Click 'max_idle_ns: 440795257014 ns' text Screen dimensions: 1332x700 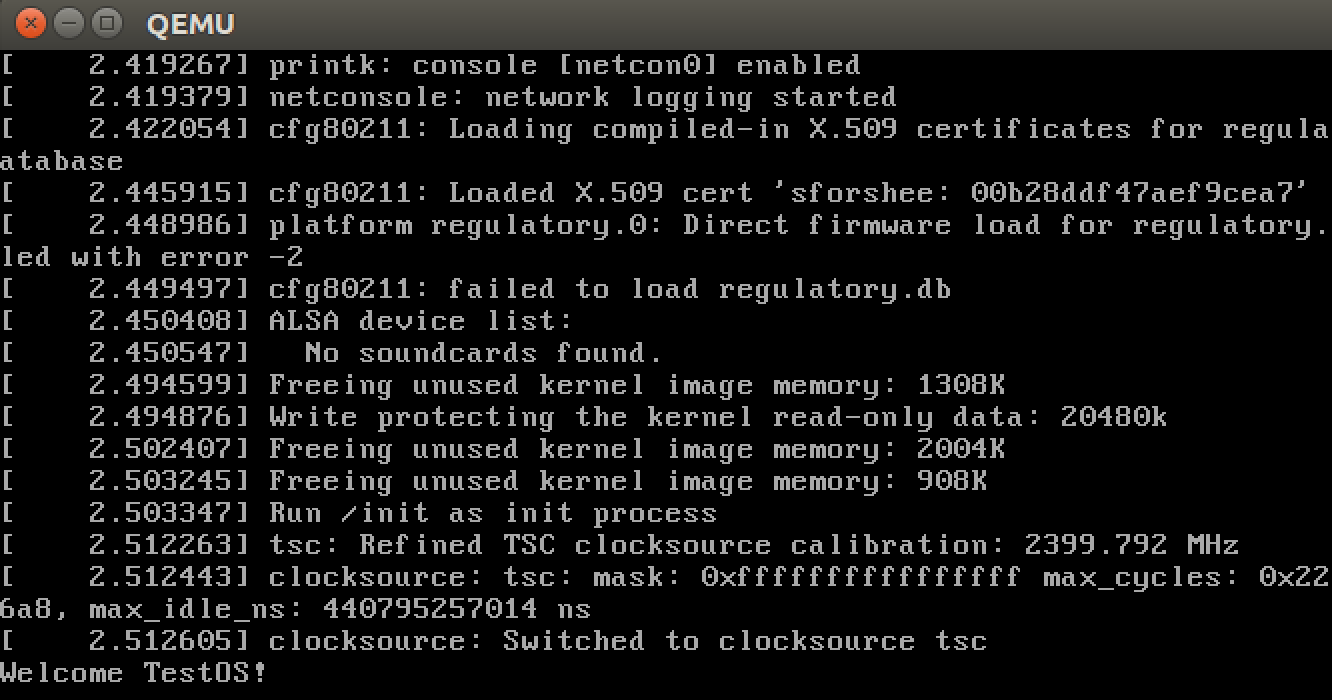(340, 609)
